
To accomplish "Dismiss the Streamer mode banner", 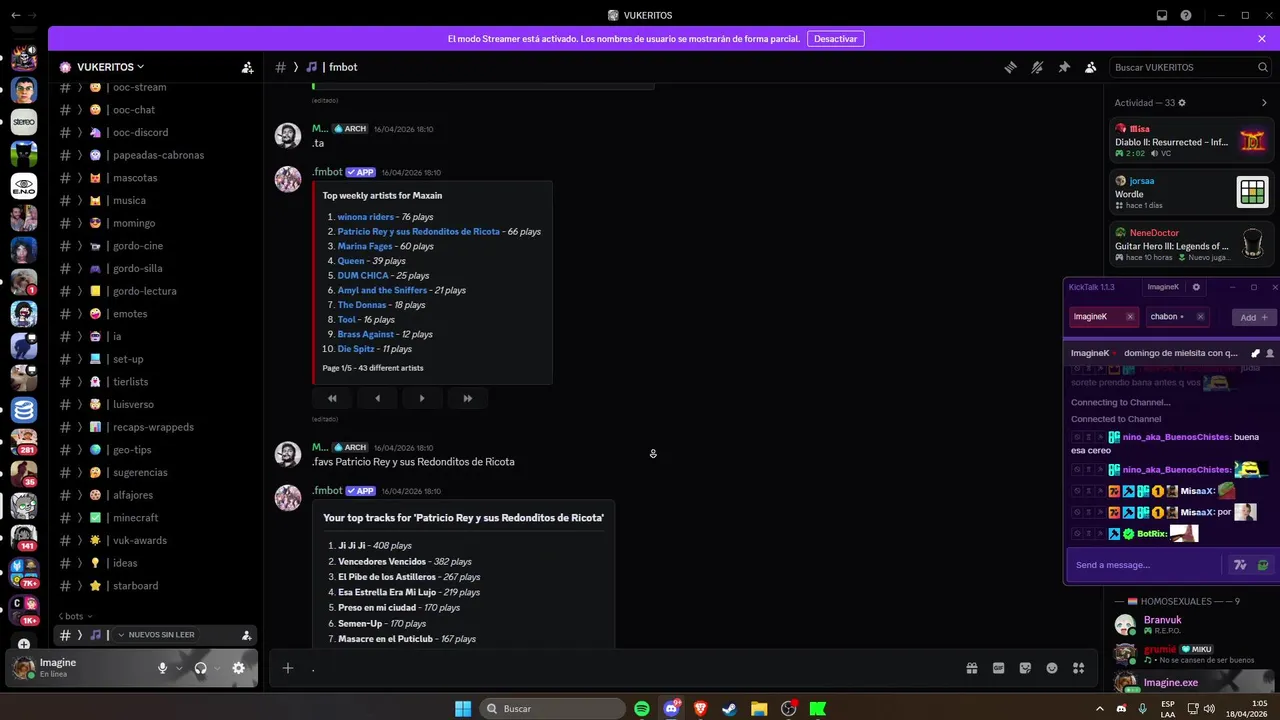I will (1262, 39).
